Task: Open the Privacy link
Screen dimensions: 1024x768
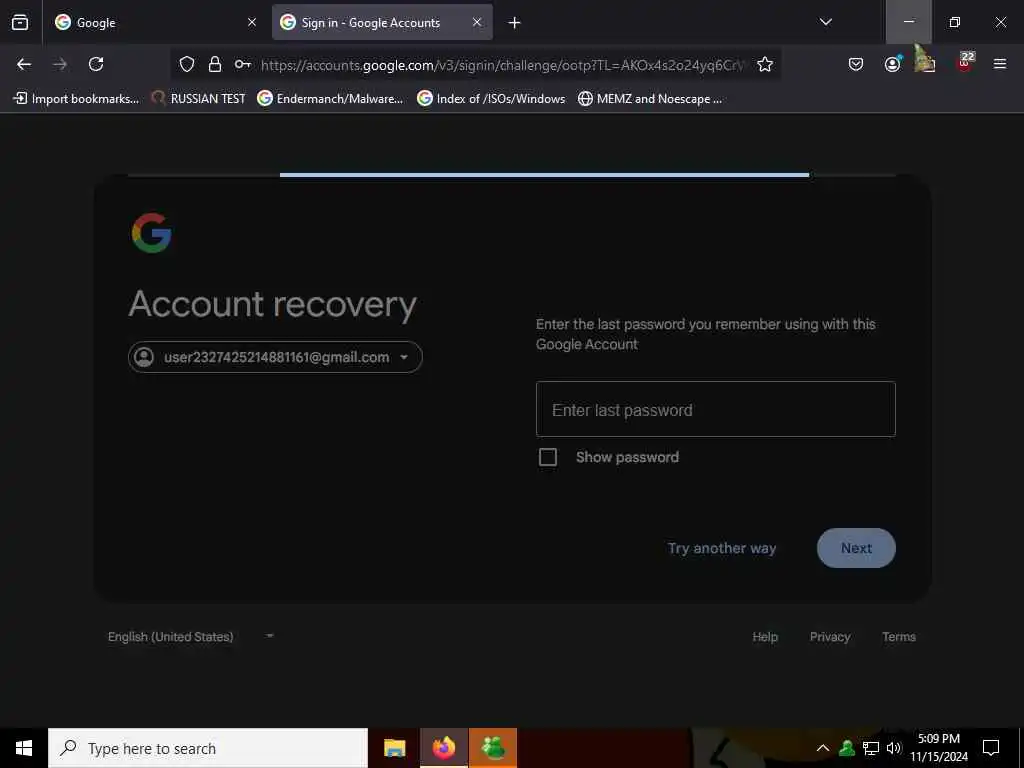Action: click(830, 637)
